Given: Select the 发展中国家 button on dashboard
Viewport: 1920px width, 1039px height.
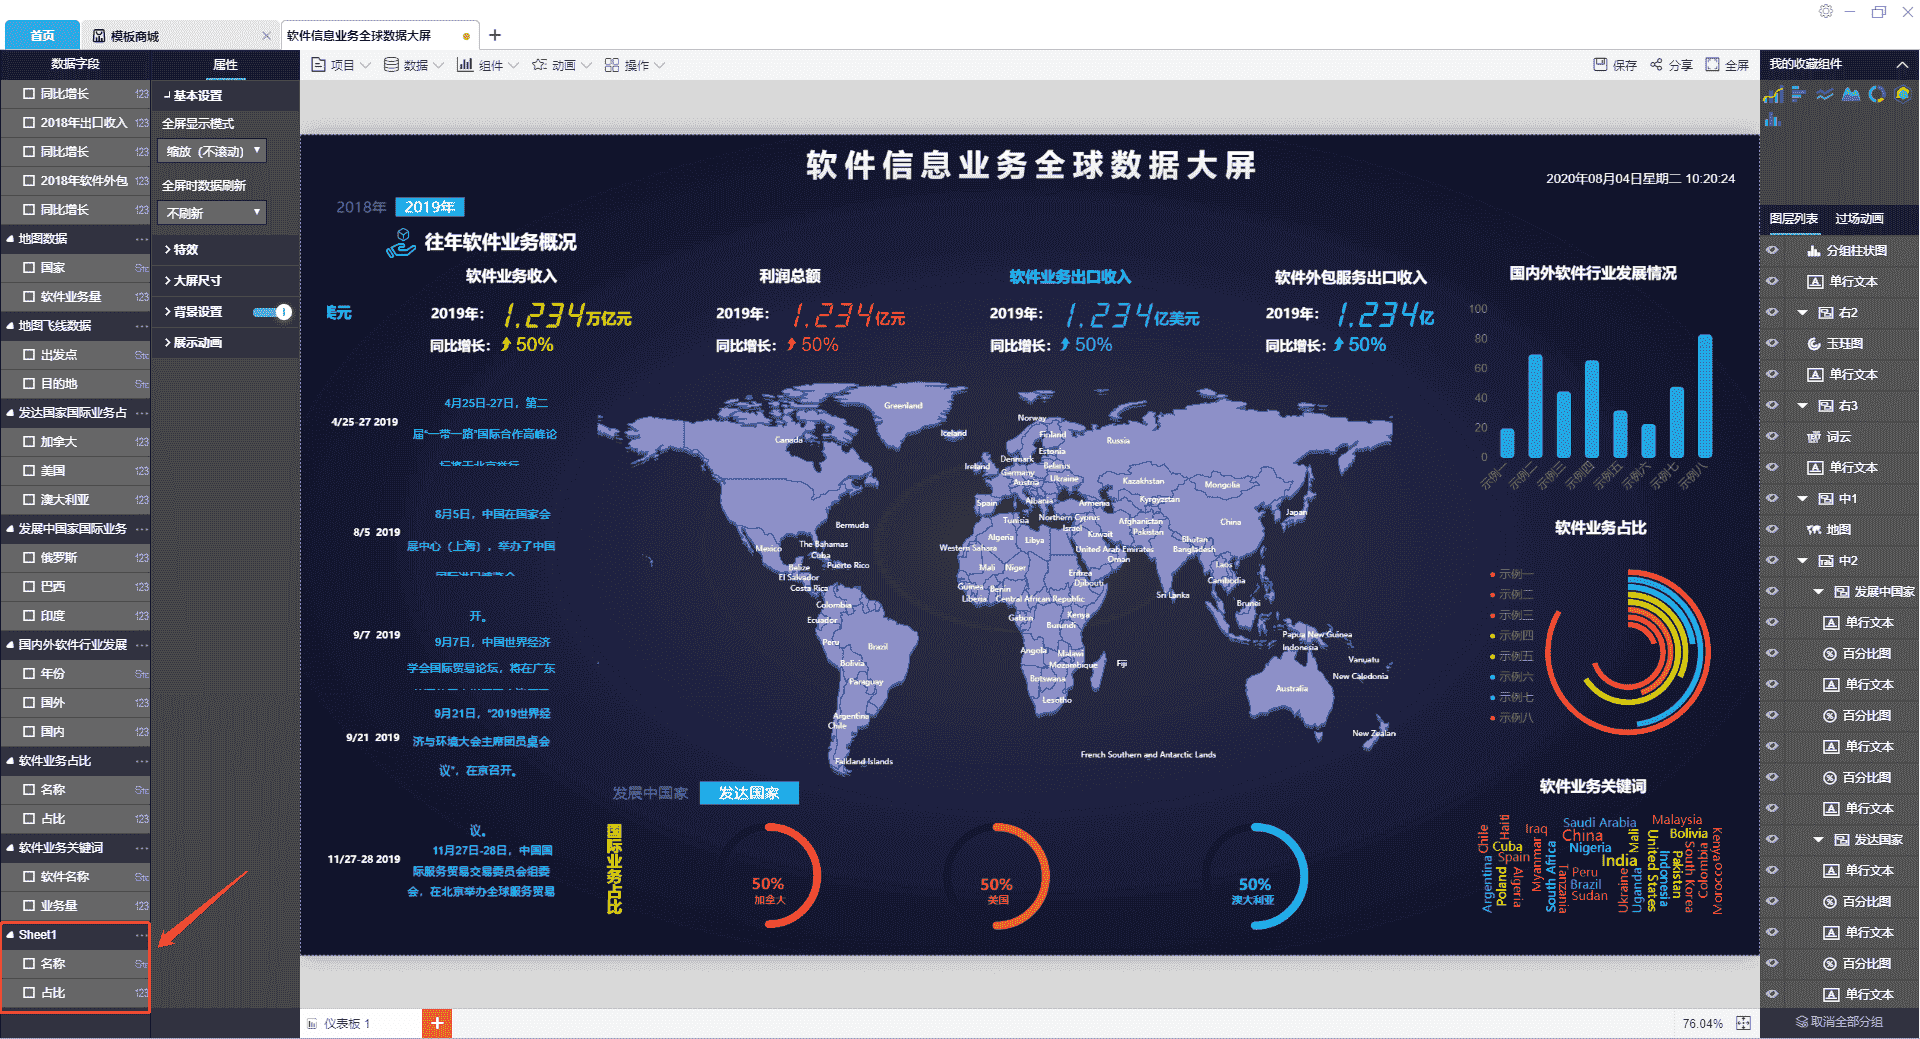Looking at the screenshot, I should click(x=650, y=793).
